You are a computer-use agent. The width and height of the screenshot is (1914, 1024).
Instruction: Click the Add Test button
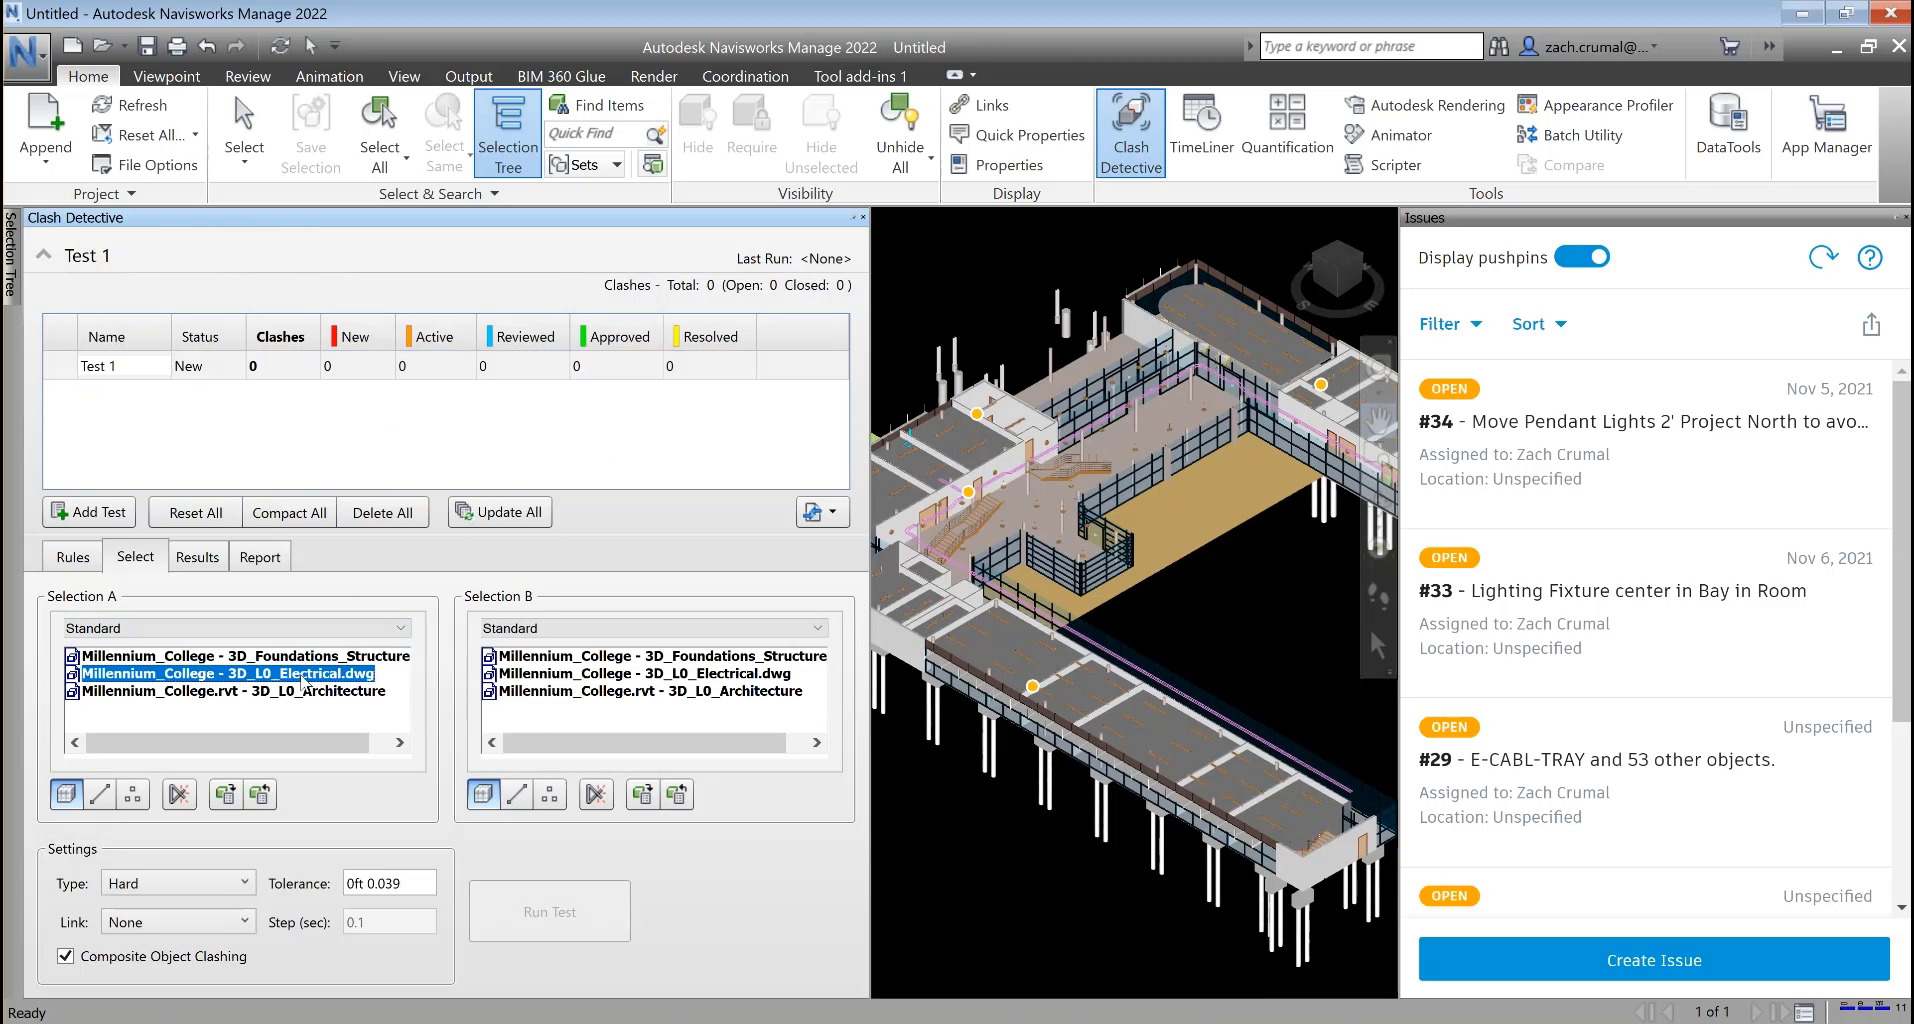(x=89, y=512)
